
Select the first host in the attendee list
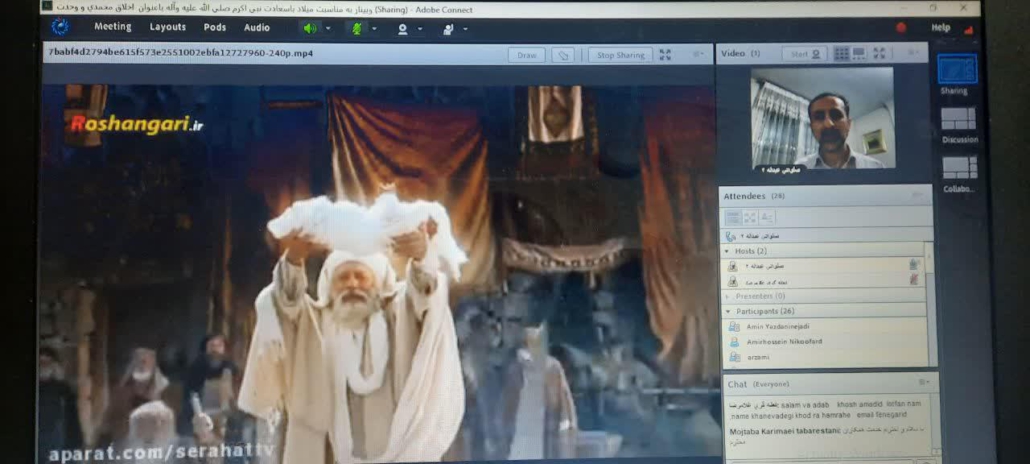tap(822, 266)
